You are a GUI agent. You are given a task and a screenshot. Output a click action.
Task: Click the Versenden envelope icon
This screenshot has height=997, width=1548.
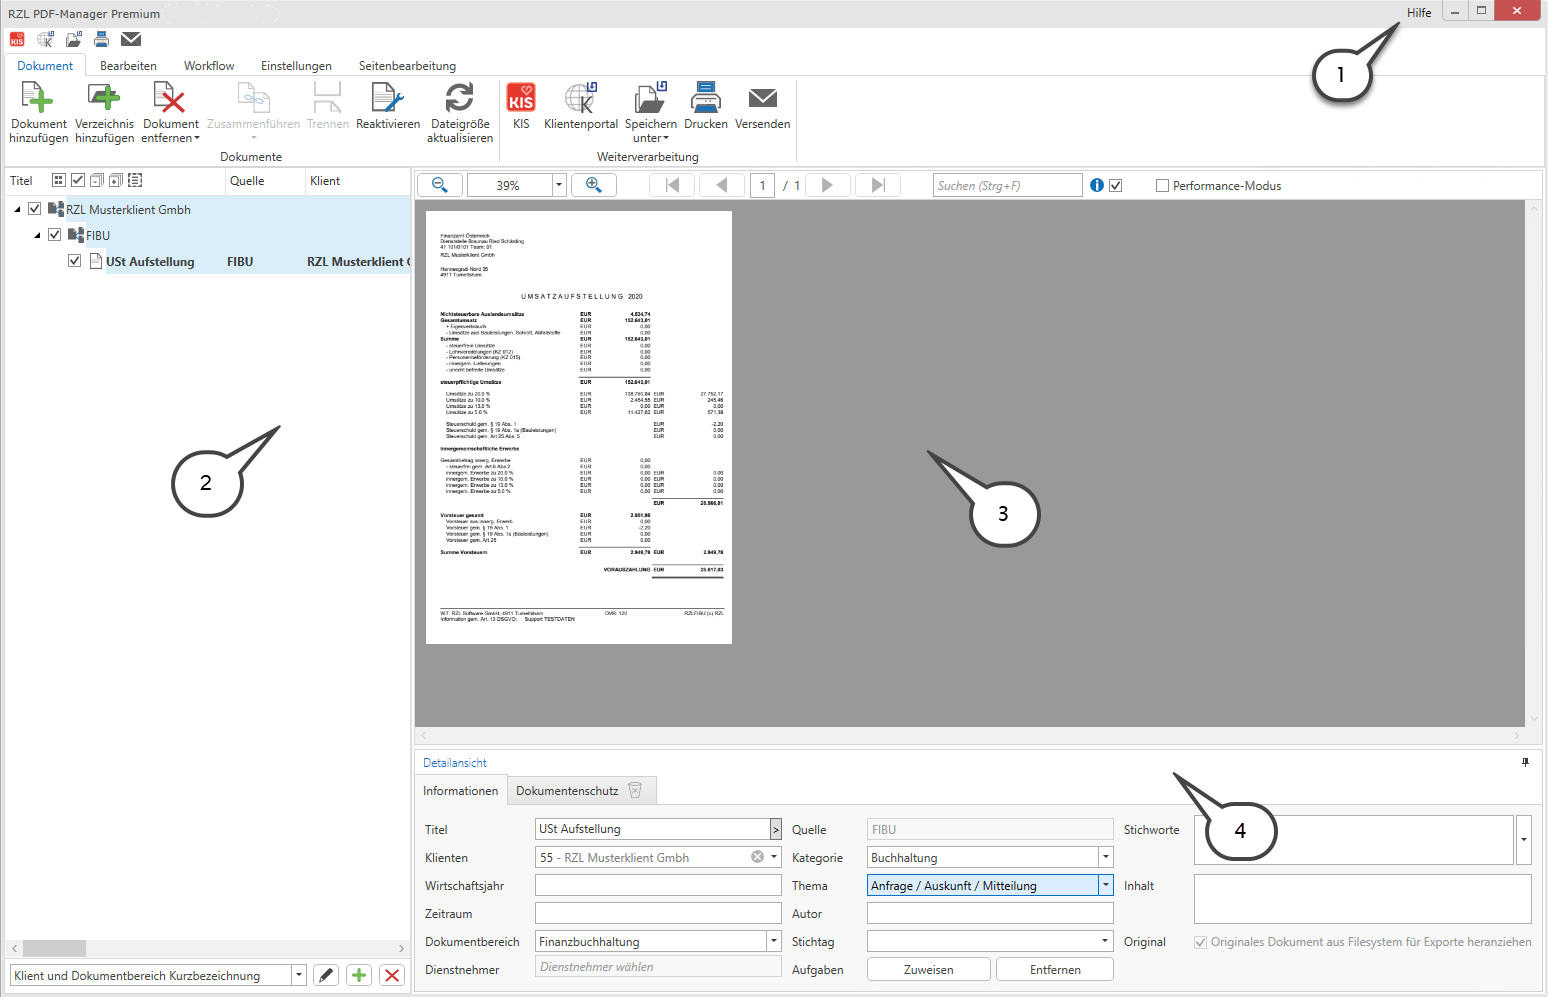pyautogui.click(x=762, y=99)
